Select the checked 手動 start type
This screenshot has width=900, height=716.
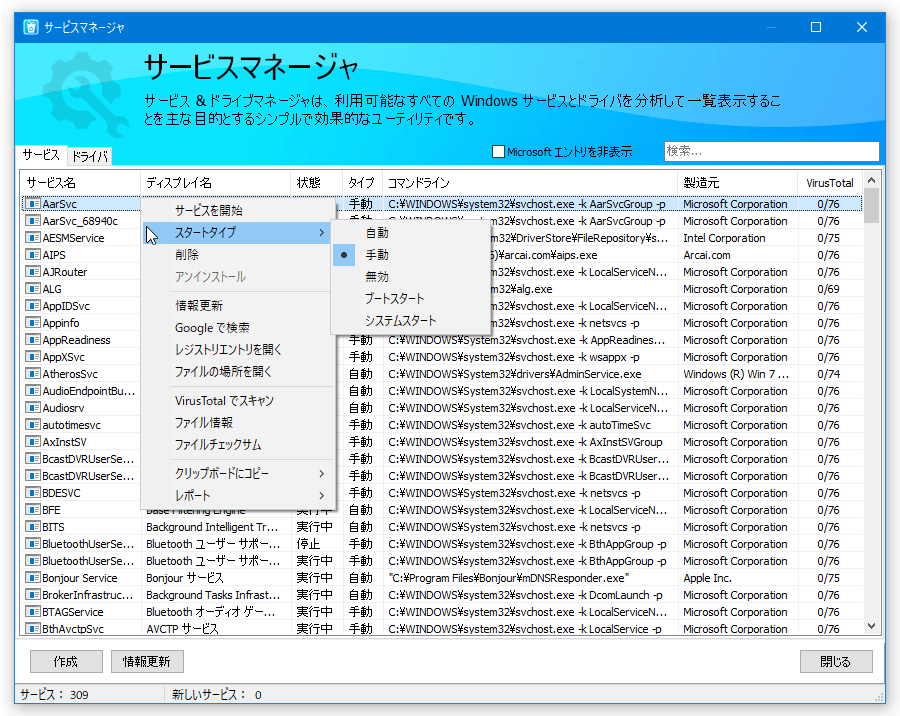[410, 255]
